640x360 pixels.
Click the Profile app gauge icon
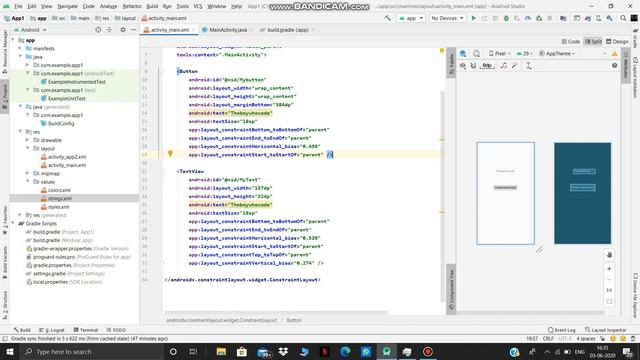tap(528, 18)
